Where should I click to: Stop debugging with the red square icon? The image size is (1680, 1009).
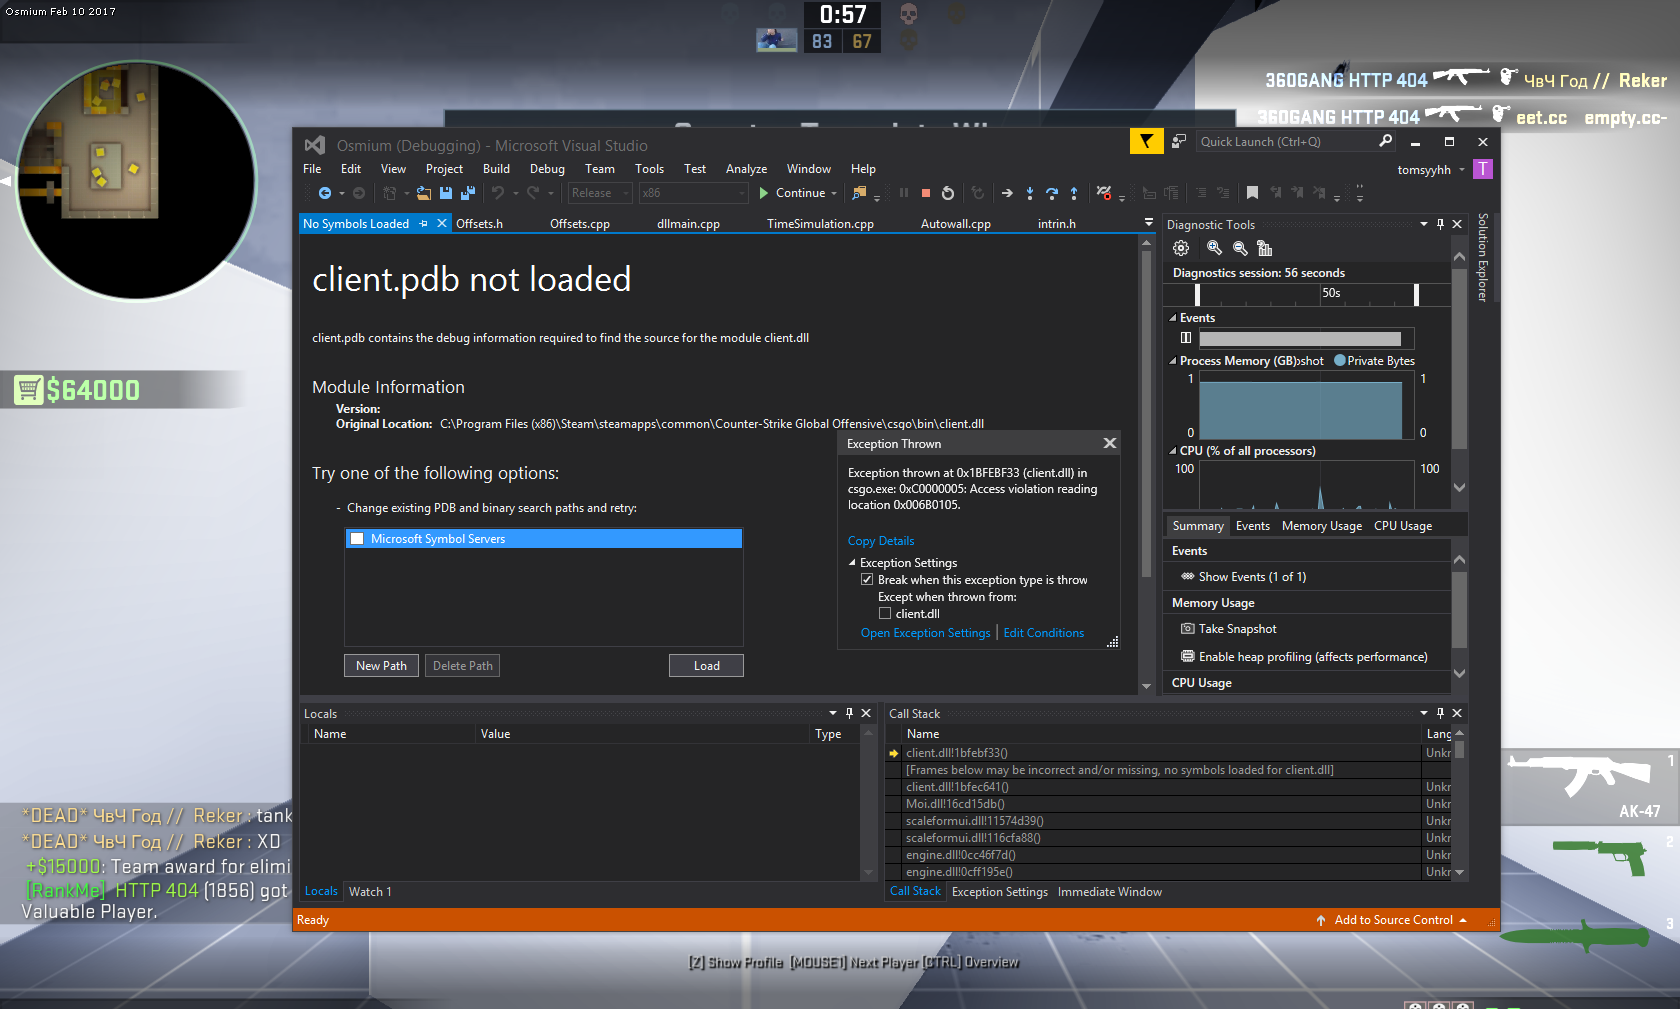tap(926, 193)
